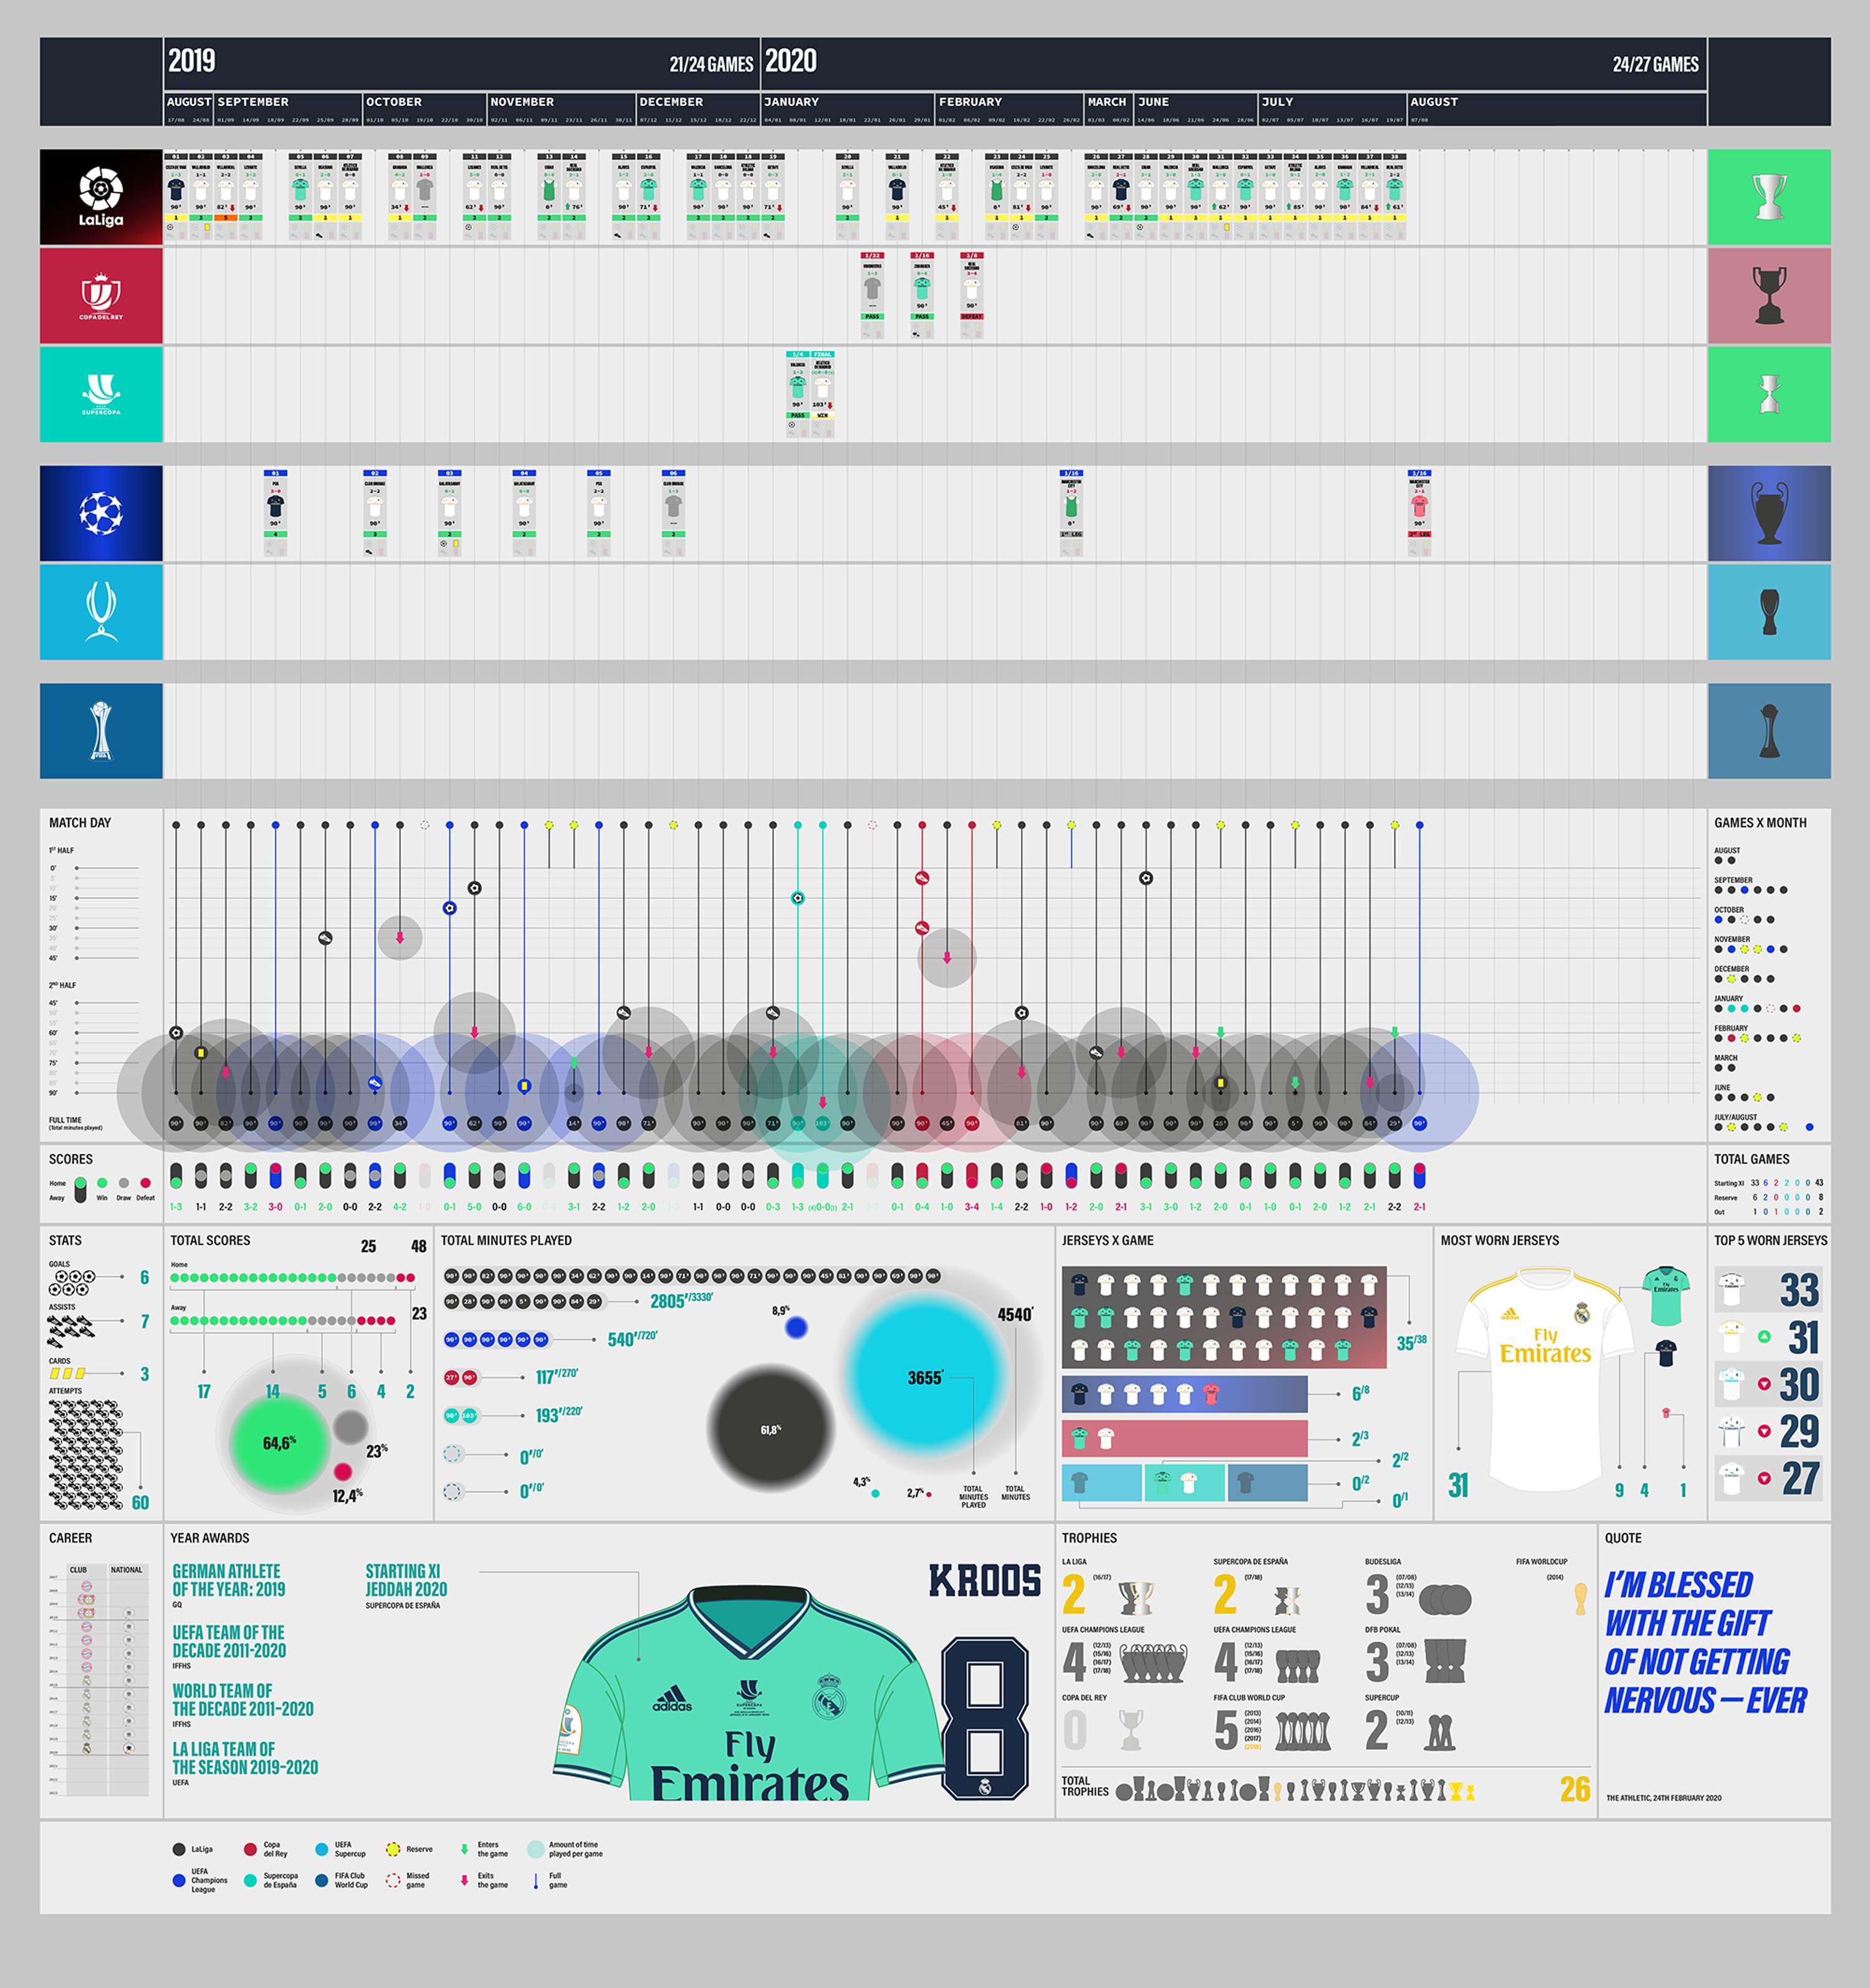
Task: Click the LaLiga logo tile
Action: tap(101, 197)
